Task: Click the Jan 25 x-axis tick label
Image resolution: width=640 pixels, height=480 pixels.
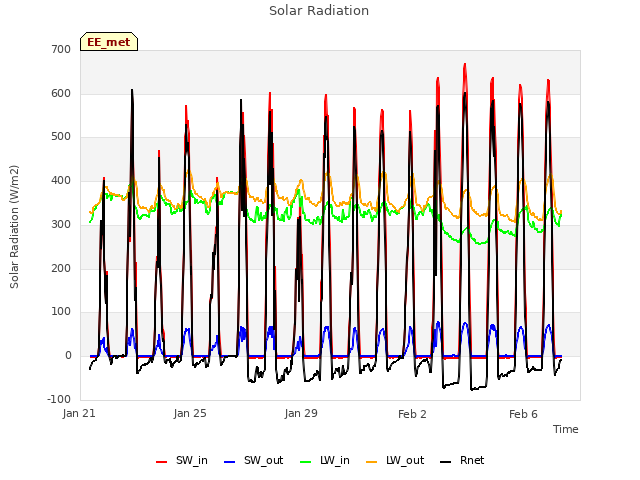Action: (x=190, y=413)
